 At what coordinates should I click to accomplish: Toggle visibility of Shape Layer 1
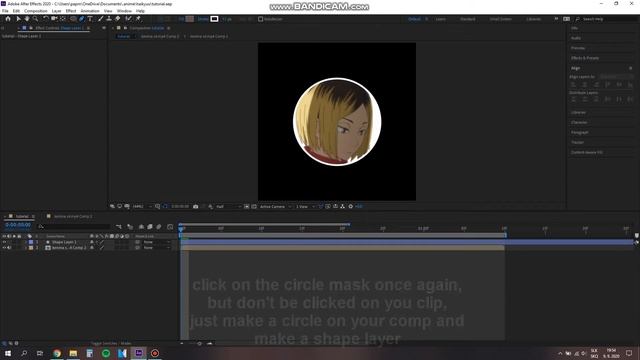coord(4,242)
